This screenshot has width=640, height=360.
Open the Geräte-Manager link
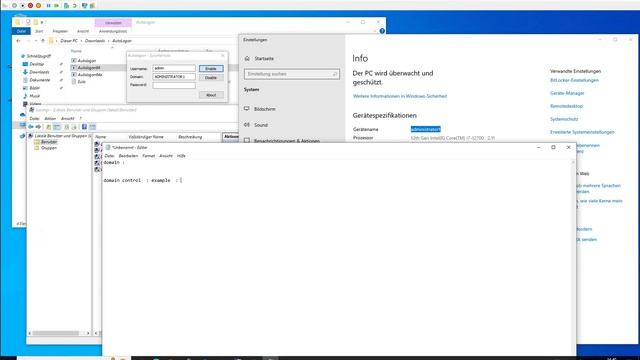click(567, 93)
